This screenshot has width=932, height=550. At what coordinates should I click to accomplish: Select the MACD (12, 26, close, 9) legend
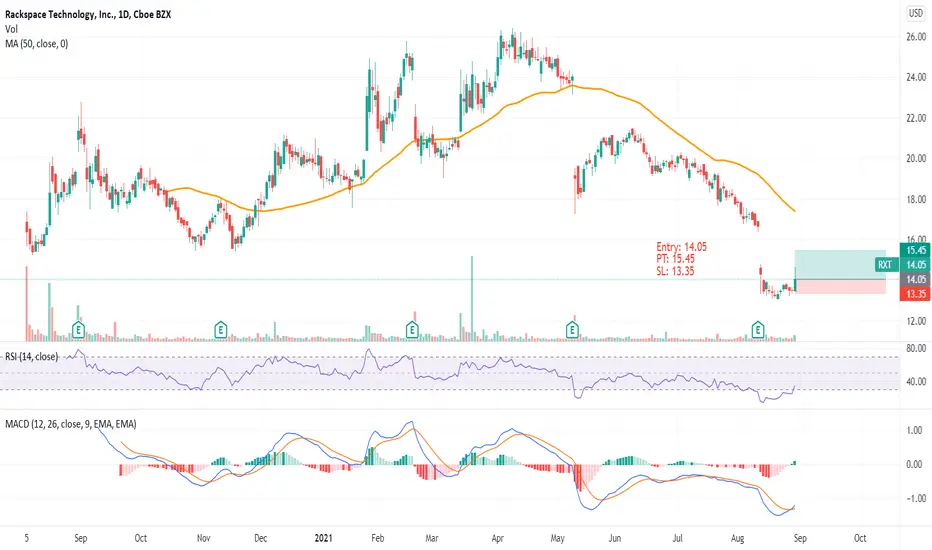tap(71, 424)
